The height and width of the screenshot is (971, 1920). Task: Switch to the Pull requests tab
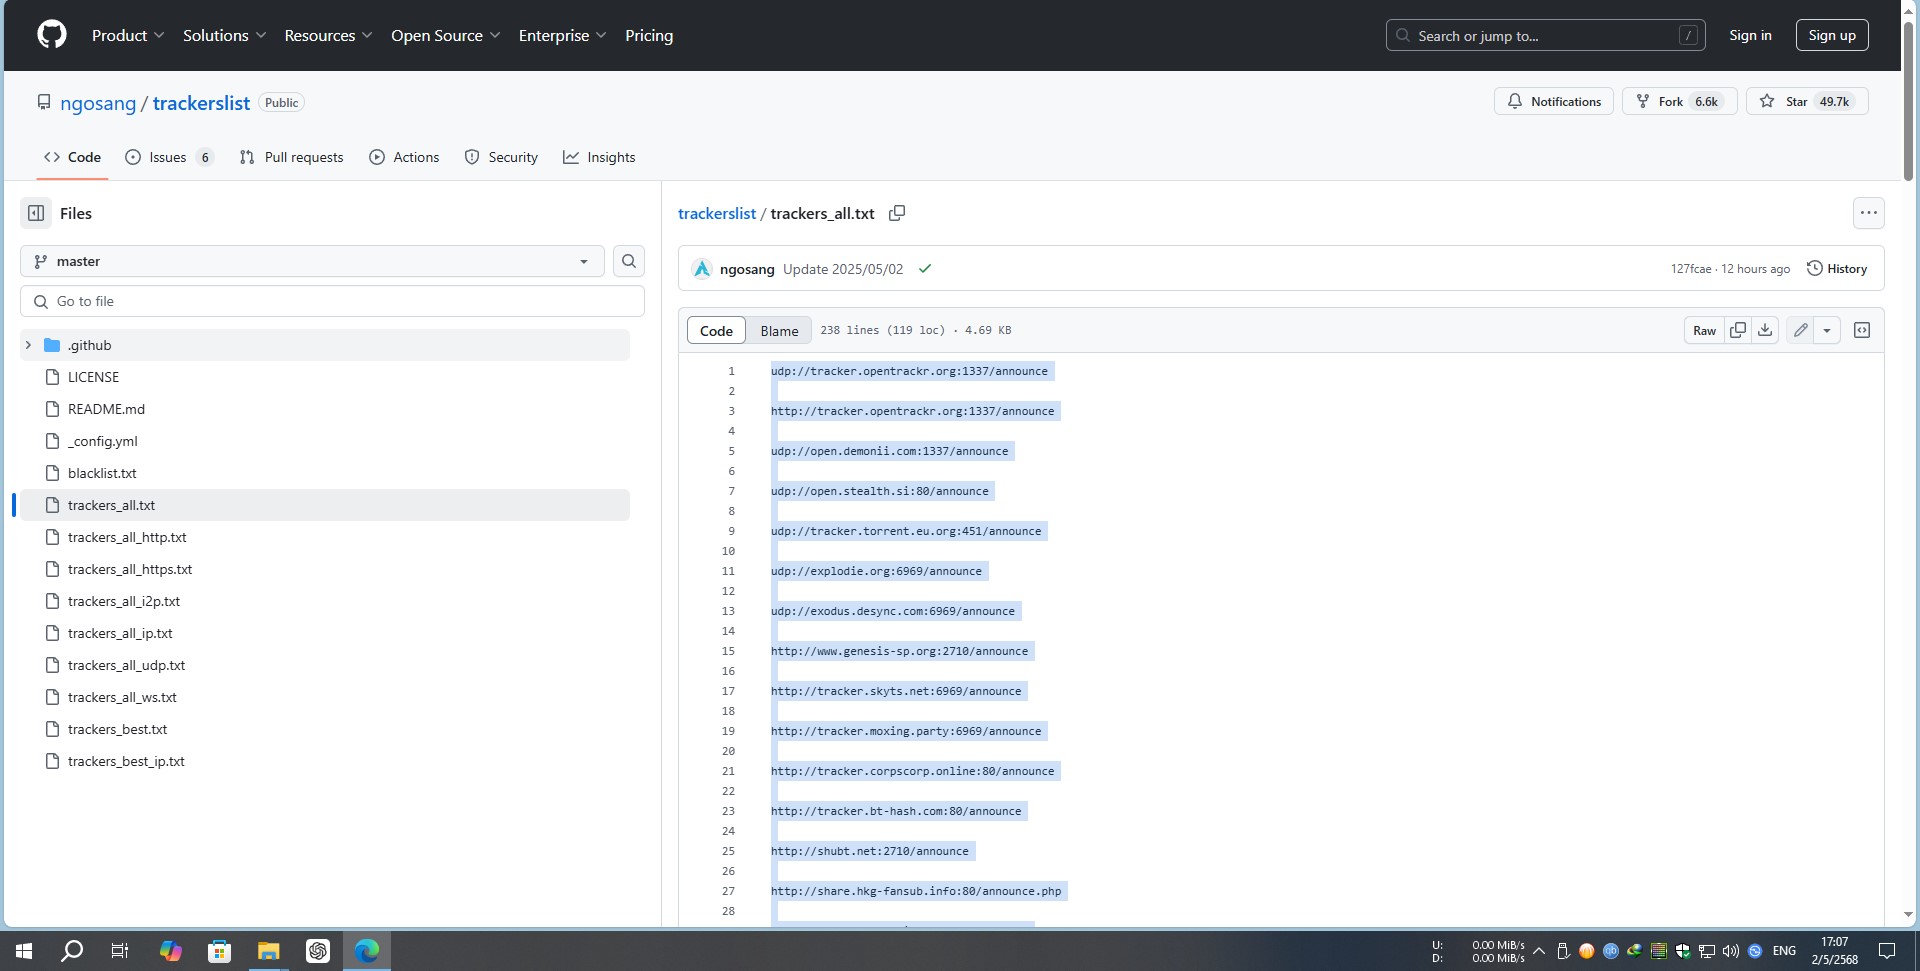pyautogui.click(x=291, y=157)
